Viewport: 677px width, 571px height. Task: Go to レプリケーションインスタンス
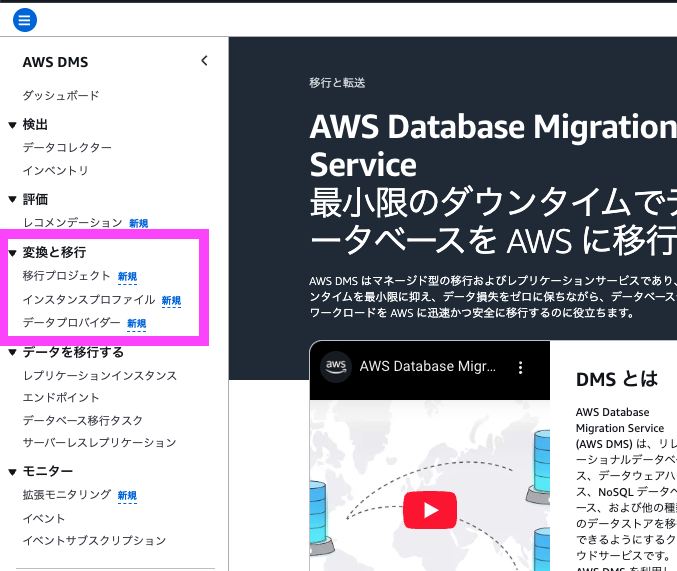[x=100, y=375]
